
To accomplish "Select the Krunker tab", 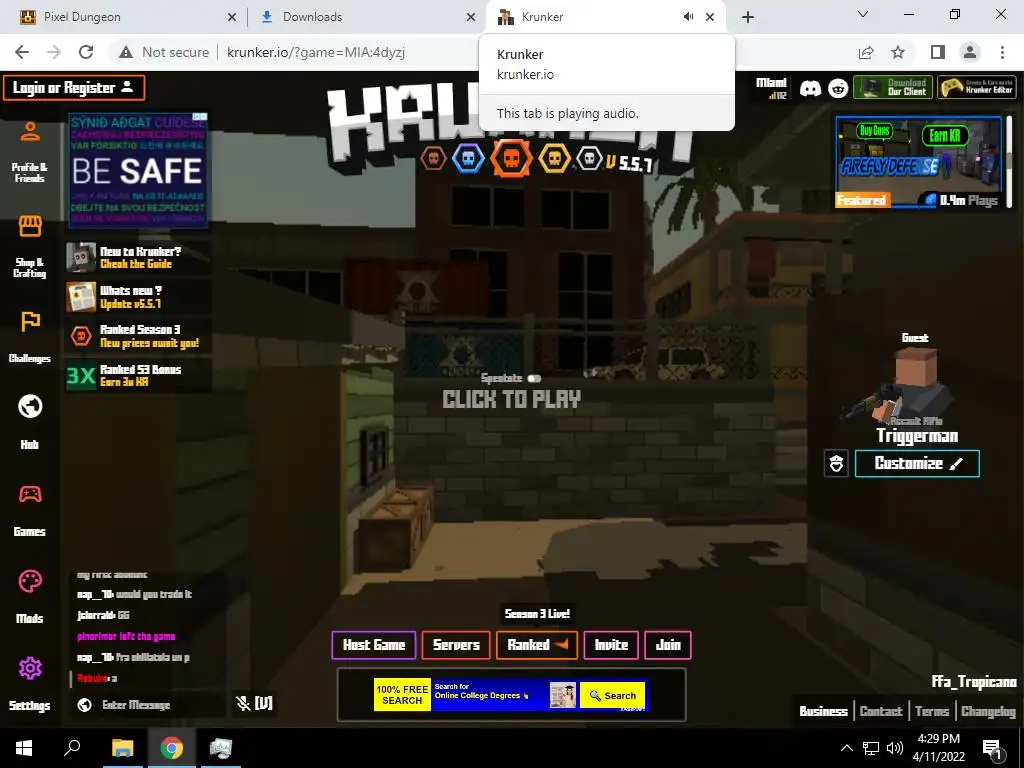I will [x=606, y=17].
